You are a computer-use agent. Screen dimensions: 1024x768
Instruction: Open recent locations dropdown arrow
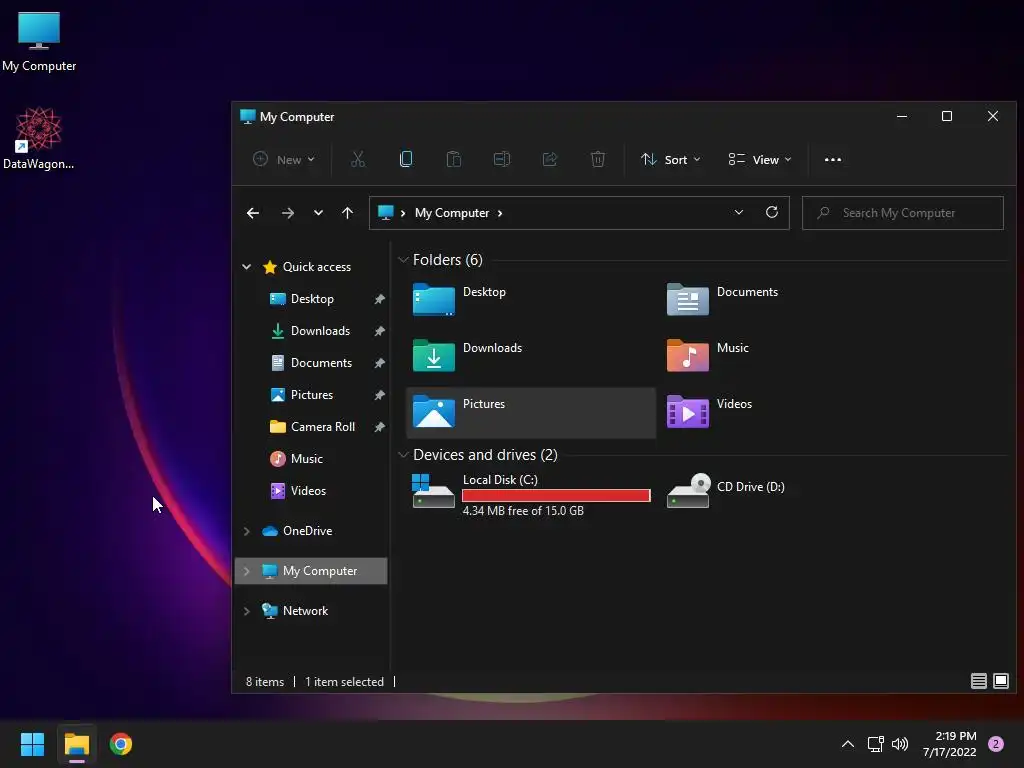(318, 213)
